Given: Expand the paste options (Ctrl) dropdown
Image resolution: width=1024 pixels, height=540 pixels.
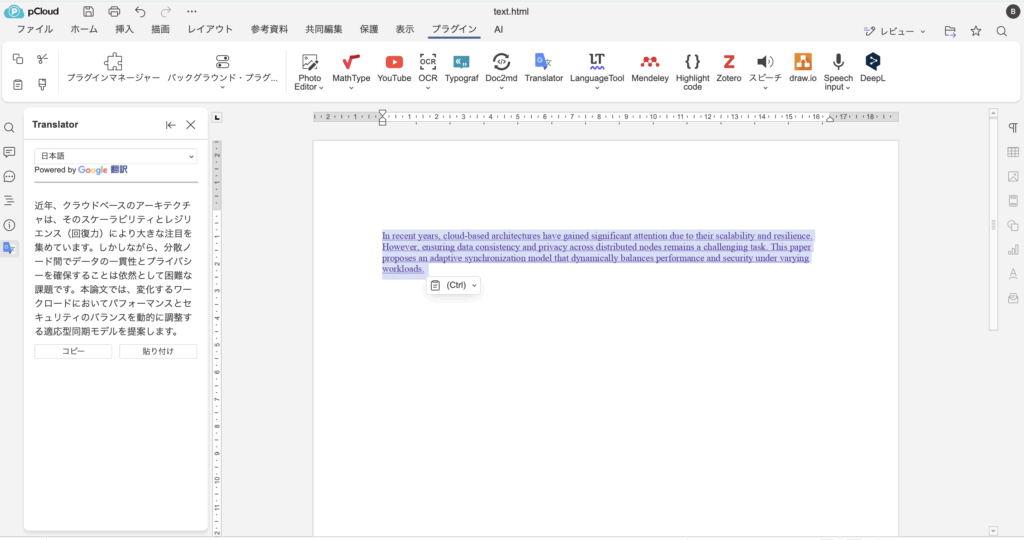Looking at the screenshot, I should [x=454, y=286].
